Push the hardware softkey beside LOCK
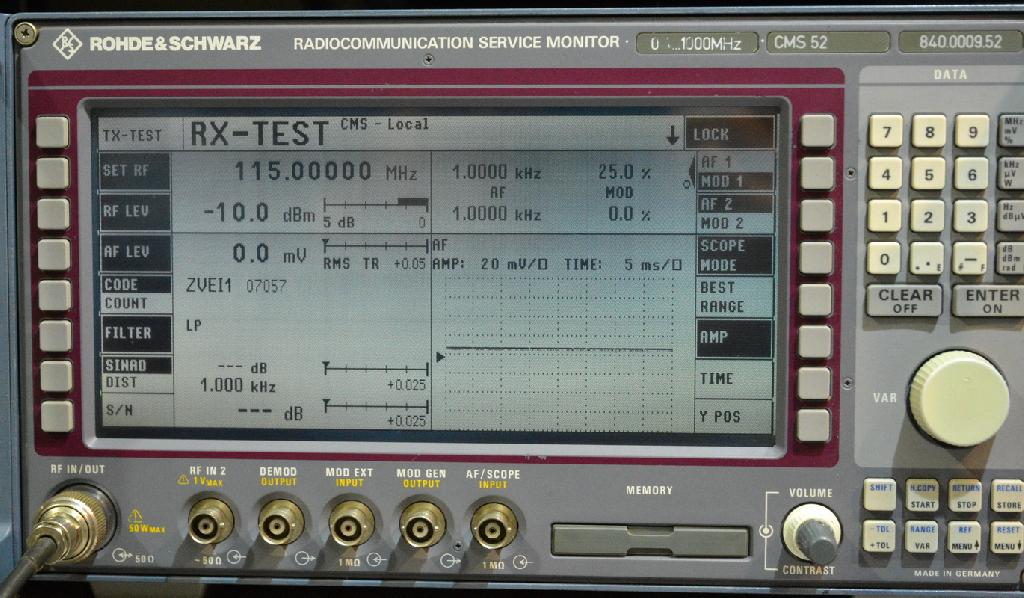This screenshot has width=1024, height=598. click(x=818, y=131)
